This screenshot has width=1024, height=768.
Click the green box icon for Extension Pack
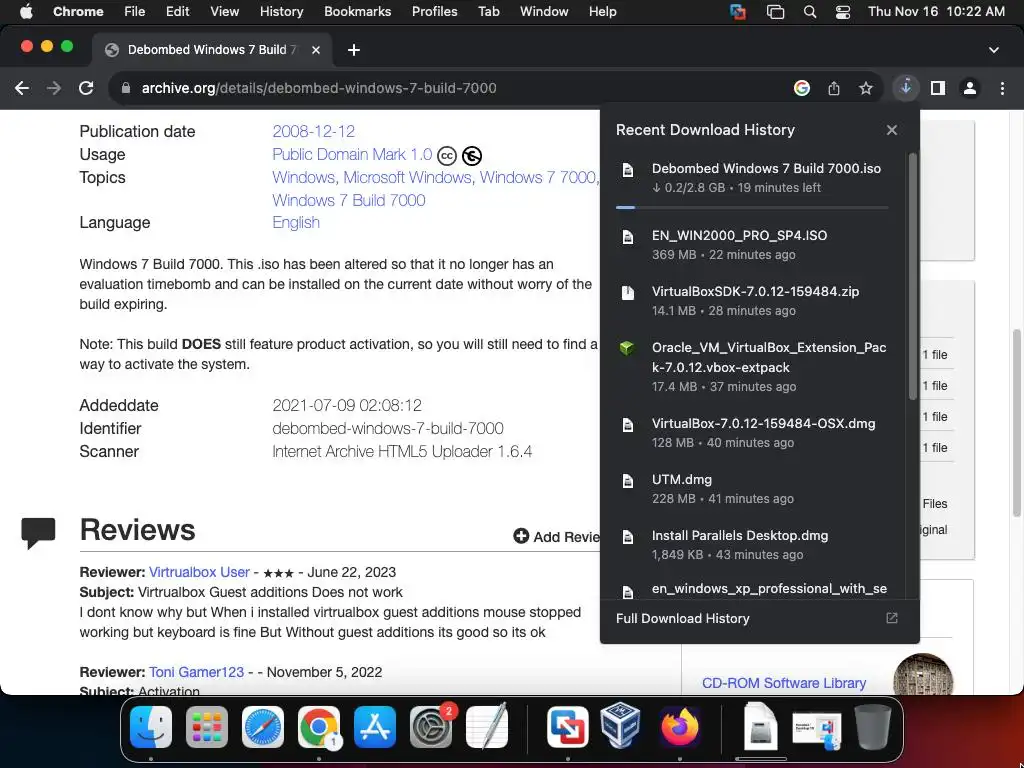pos(627,348)
